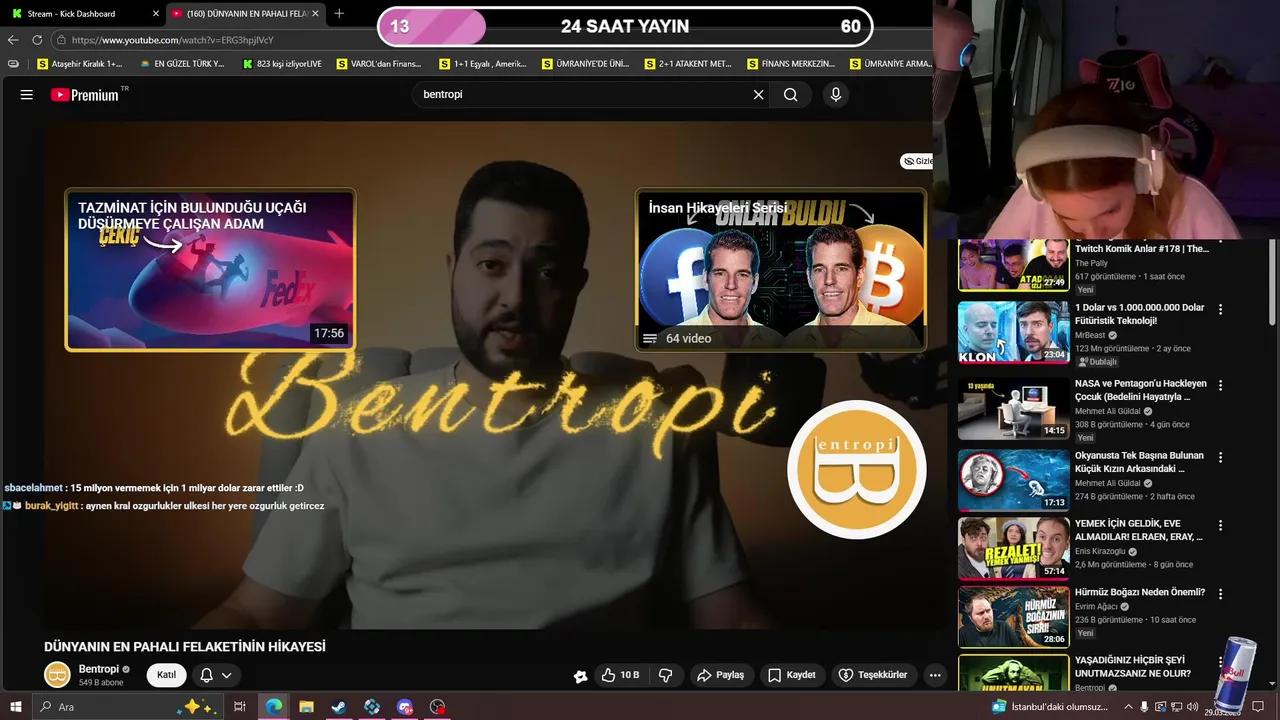Click channel name Evrim Ağacı in sidebar
1280x720 pixels.
pos(1098,607)
